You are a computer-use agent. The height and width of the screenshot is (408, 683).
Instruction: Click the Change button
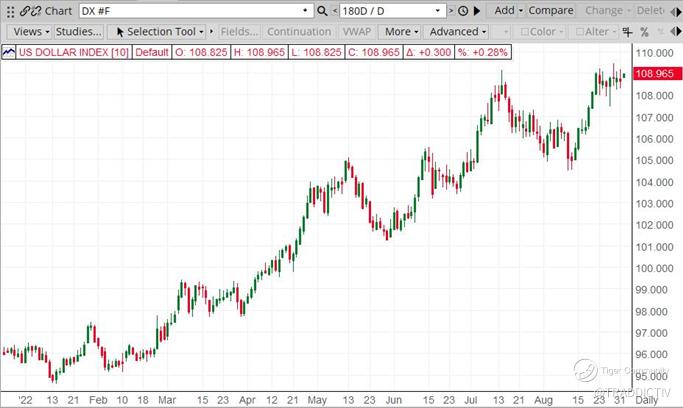(x=604, y=11)
